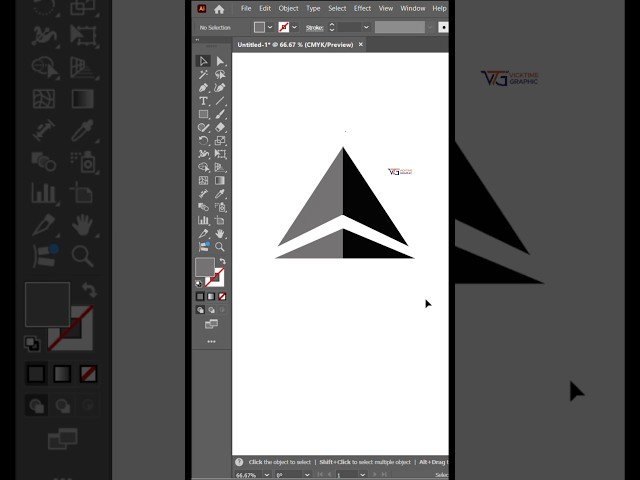
Task: Open zoom level 66.67% dropdown
Action: [x=267, y=475]
